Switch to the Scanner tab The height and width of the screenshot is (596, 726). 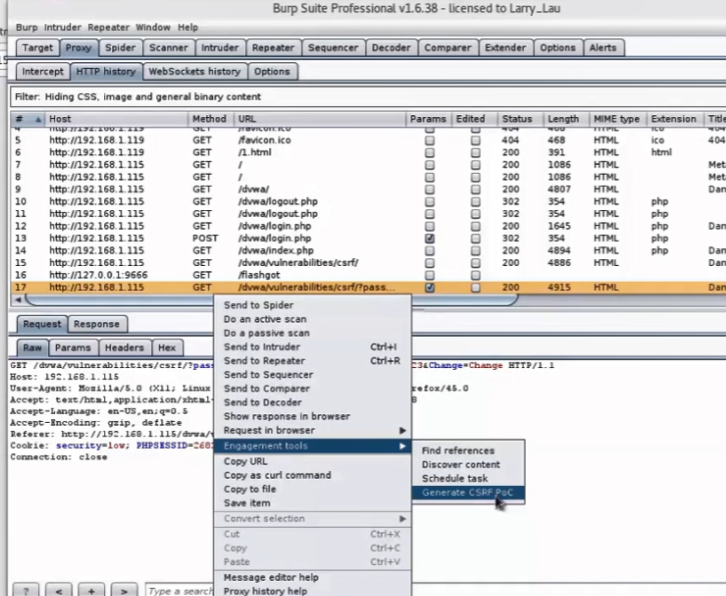pyautogui.click(x=168, y=48)
